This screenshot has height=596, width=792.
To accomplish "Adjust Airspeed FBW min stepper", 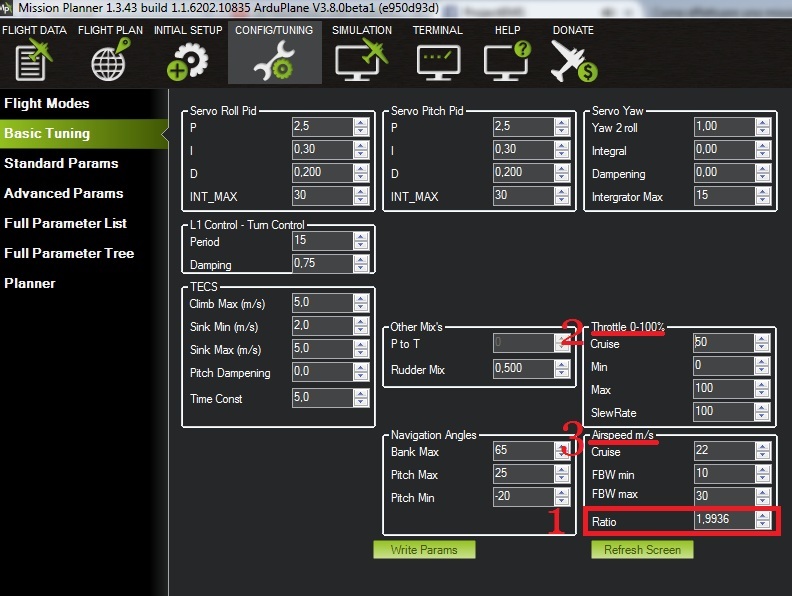I will click(763, 474).
